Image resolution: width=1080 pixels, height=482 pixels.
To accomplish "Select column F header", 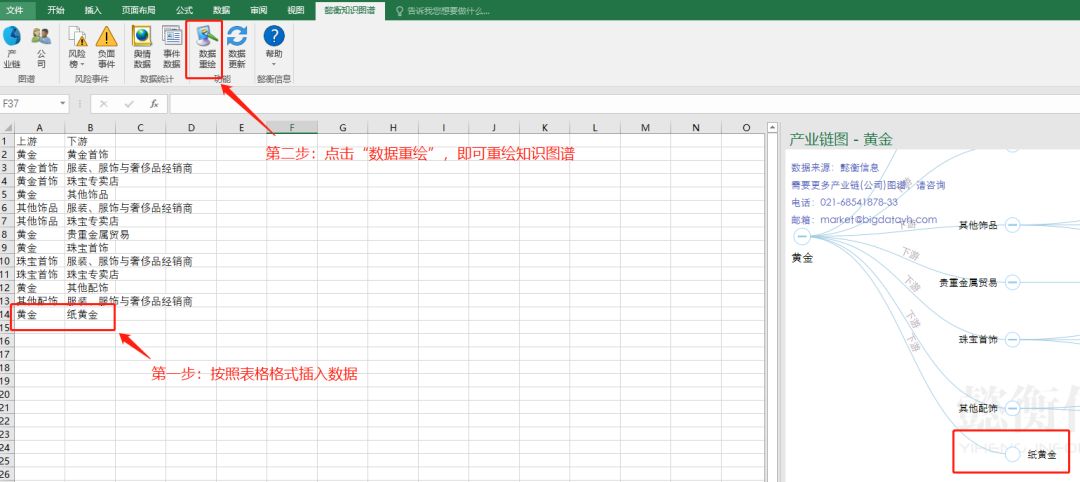I will point(292,127).
